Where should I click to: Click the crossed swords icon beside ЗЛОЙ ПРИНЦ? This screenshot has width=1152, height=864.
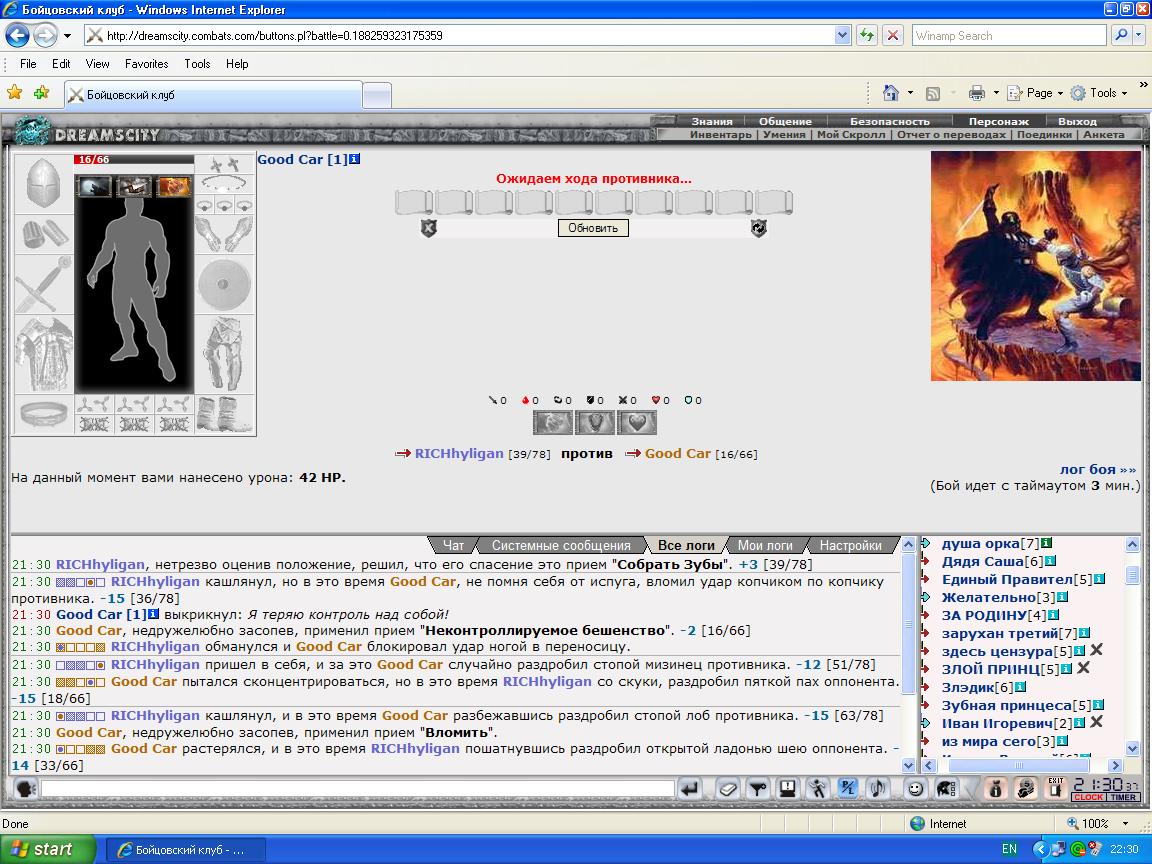tap(1083, 668)
